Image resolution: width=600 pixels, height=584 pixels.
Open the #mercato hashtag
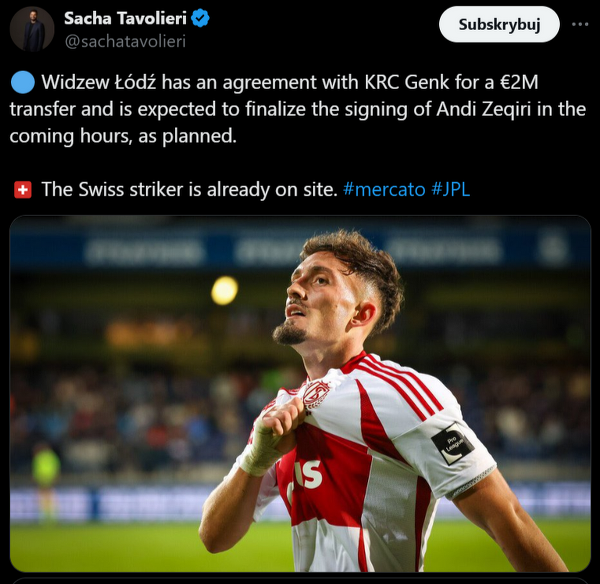(x=384, y=189)
